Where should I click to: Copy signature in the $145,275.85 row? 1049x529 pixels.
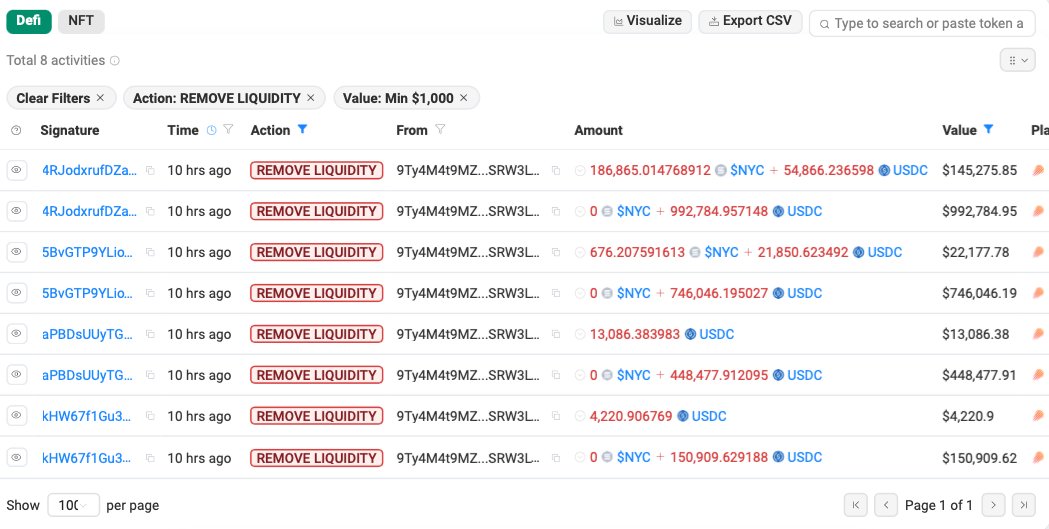pos(150,171)
